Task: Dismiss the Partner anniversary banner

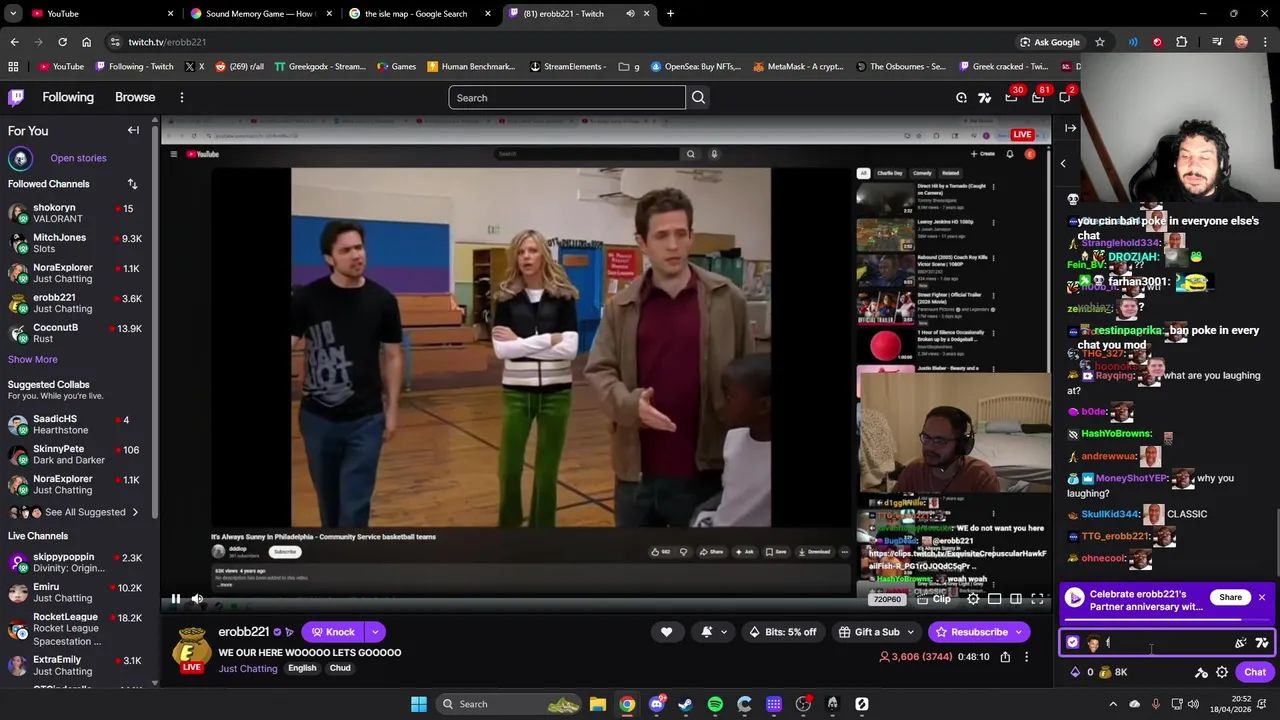Action: [1262, 597]
